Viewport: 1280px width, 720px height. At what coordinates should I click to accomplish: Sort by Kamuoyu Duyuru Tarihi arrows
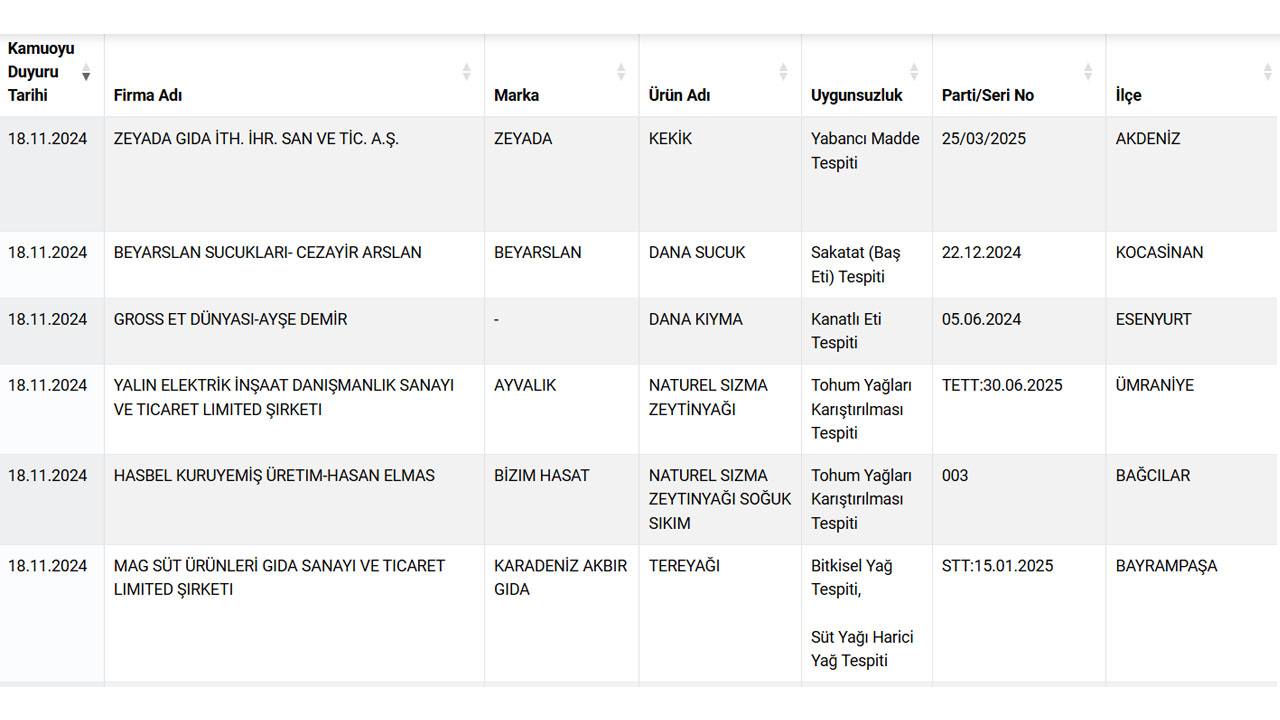click(86, 72)
